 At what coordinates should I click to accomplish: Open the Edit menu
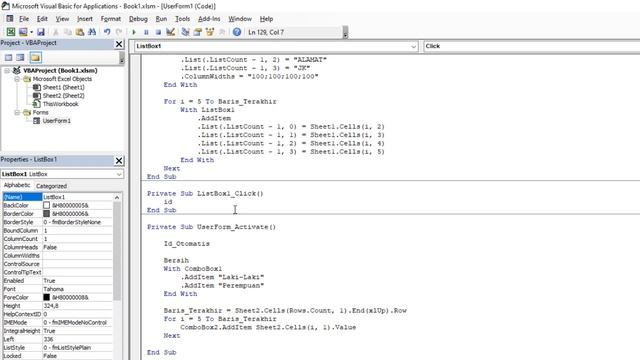(42, 19)
